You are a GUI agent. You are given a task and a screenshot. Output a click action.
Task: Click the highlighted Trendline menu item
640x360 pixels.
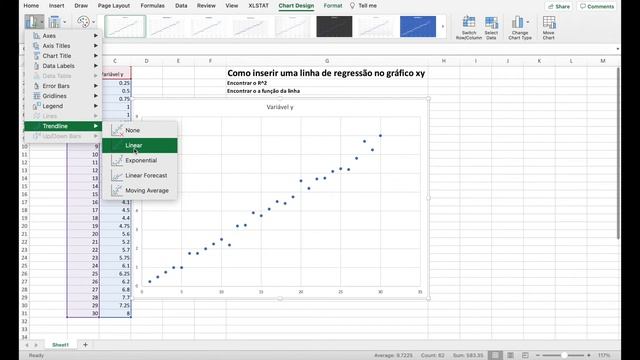[x=63, y=126]
